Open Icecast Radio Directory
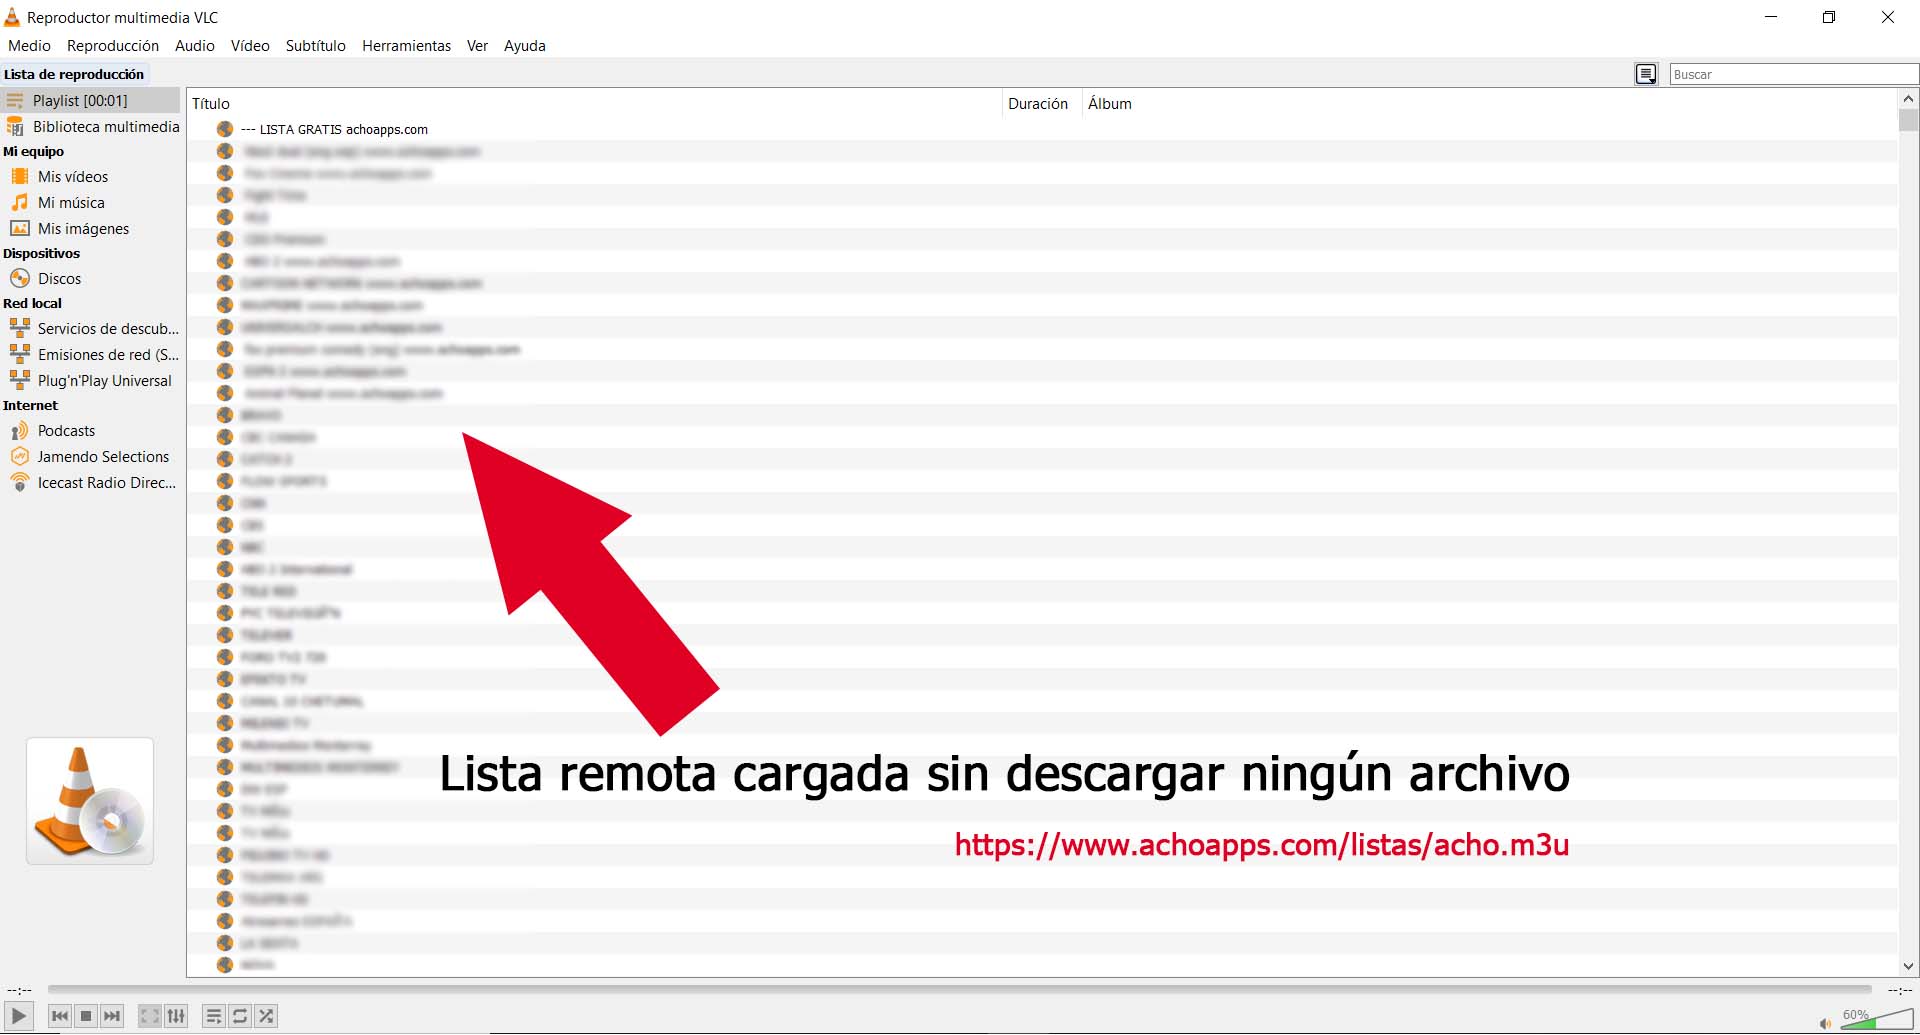This screenshot has width=1920, height=1035. coord(91,482)
